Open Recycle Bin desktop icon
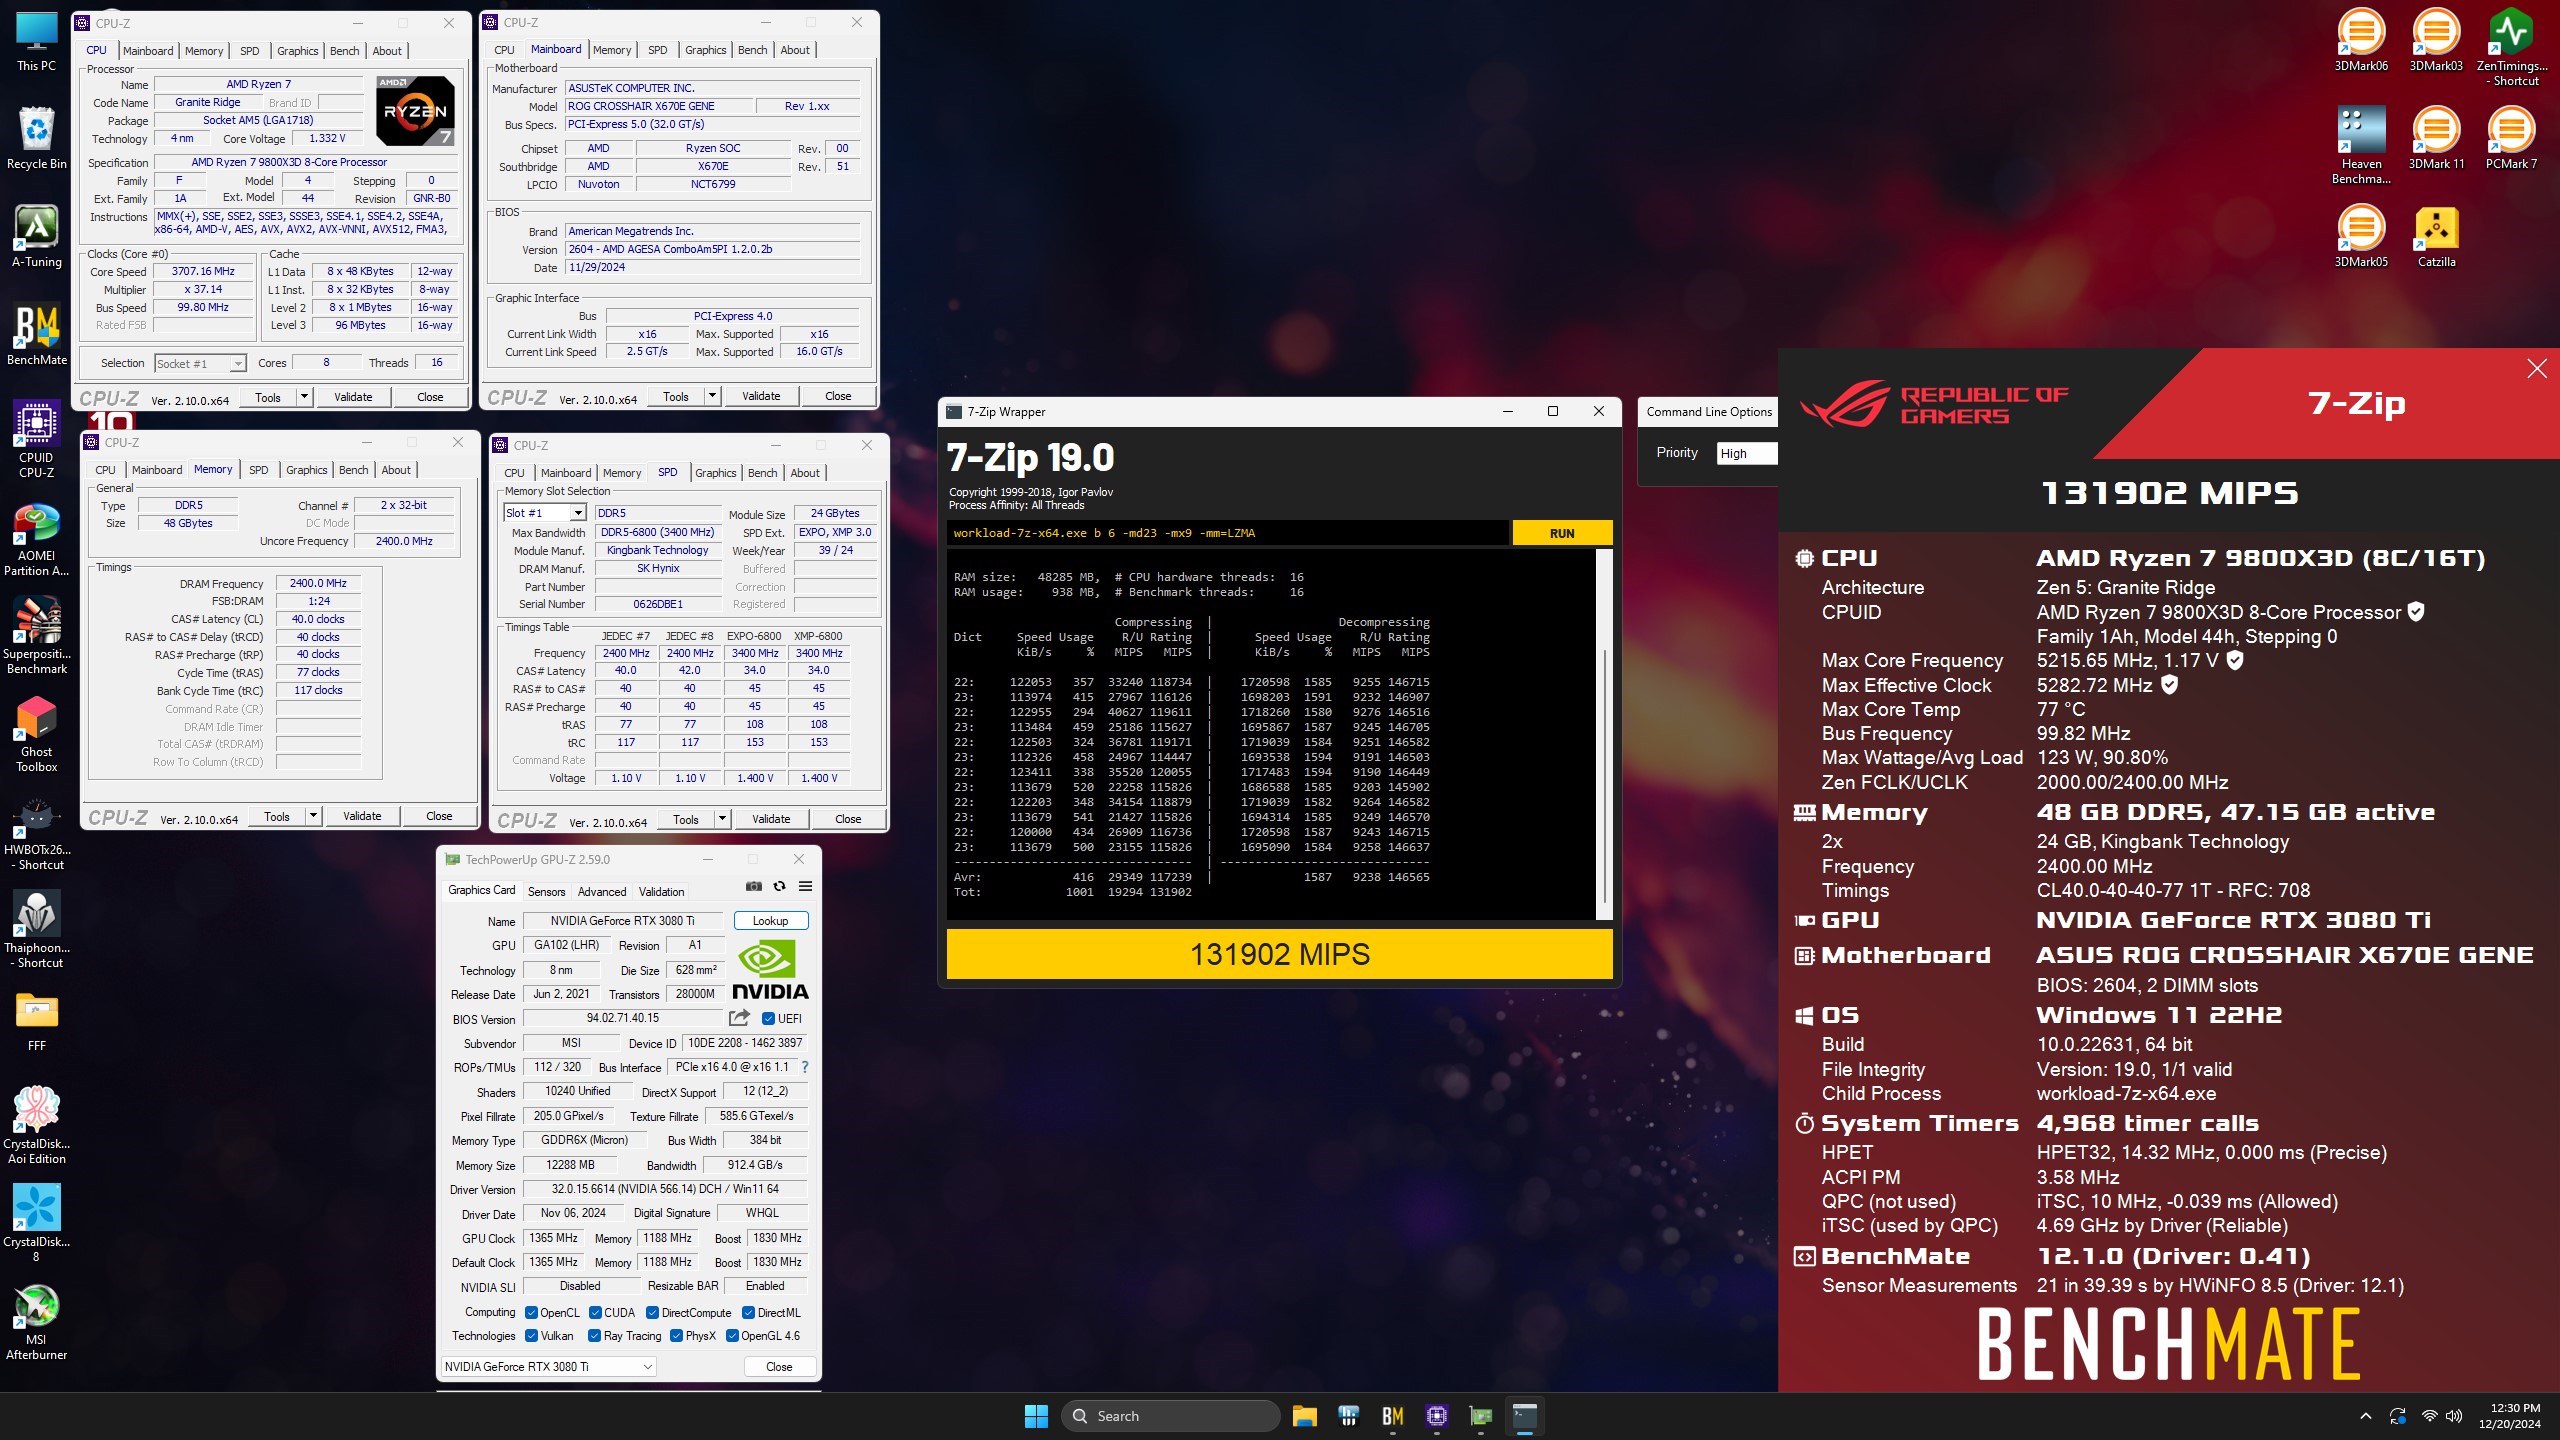 point(37,139)
